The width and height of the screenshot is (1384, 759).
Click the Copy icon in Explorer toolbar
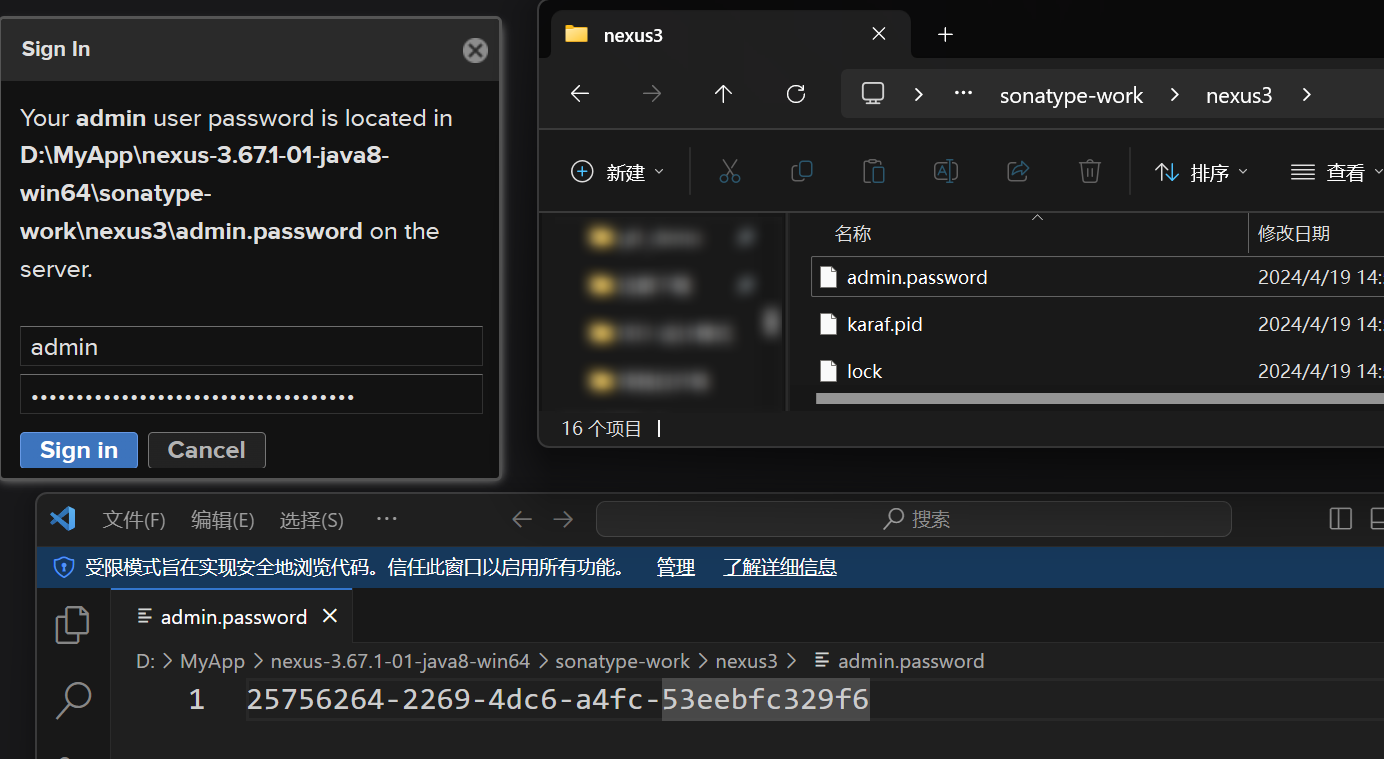pyautogui.click(x=801, y=172)
